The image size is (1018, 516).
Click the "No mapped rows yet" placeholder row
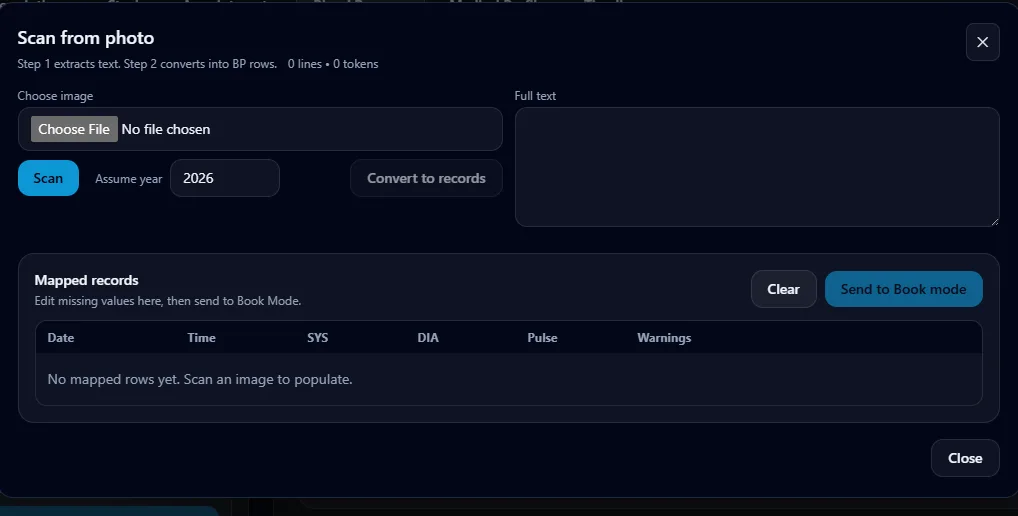point(200,379)
